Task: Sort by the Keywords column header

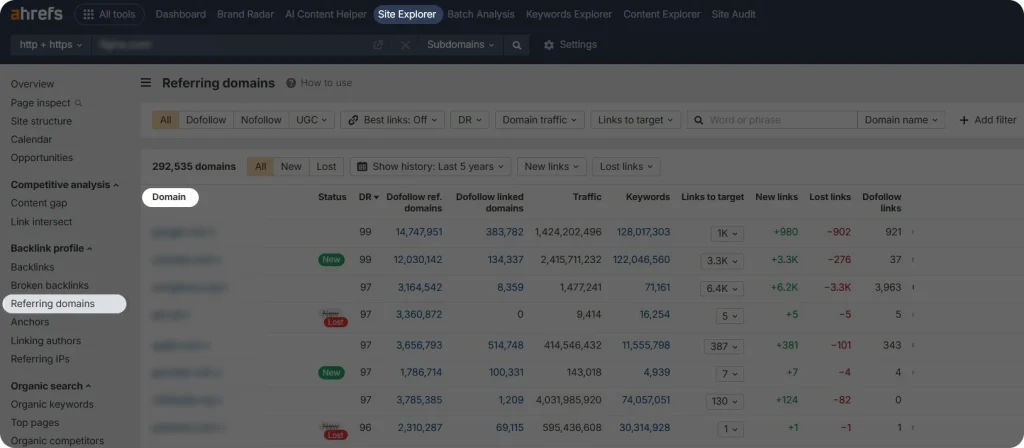Action: pos(648,197)
